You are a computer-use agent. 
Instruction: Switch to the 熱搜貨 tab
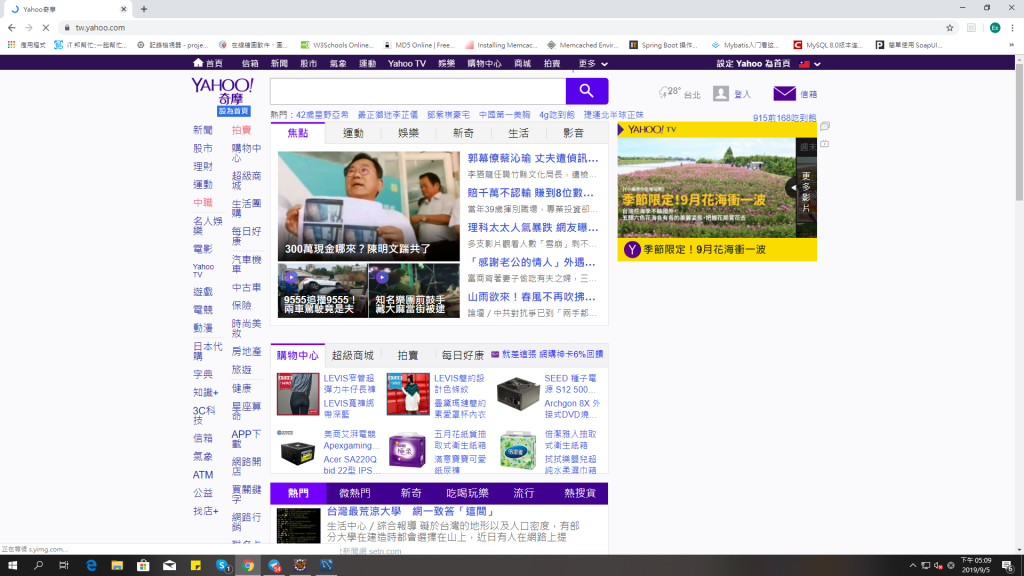click(580, 493)
